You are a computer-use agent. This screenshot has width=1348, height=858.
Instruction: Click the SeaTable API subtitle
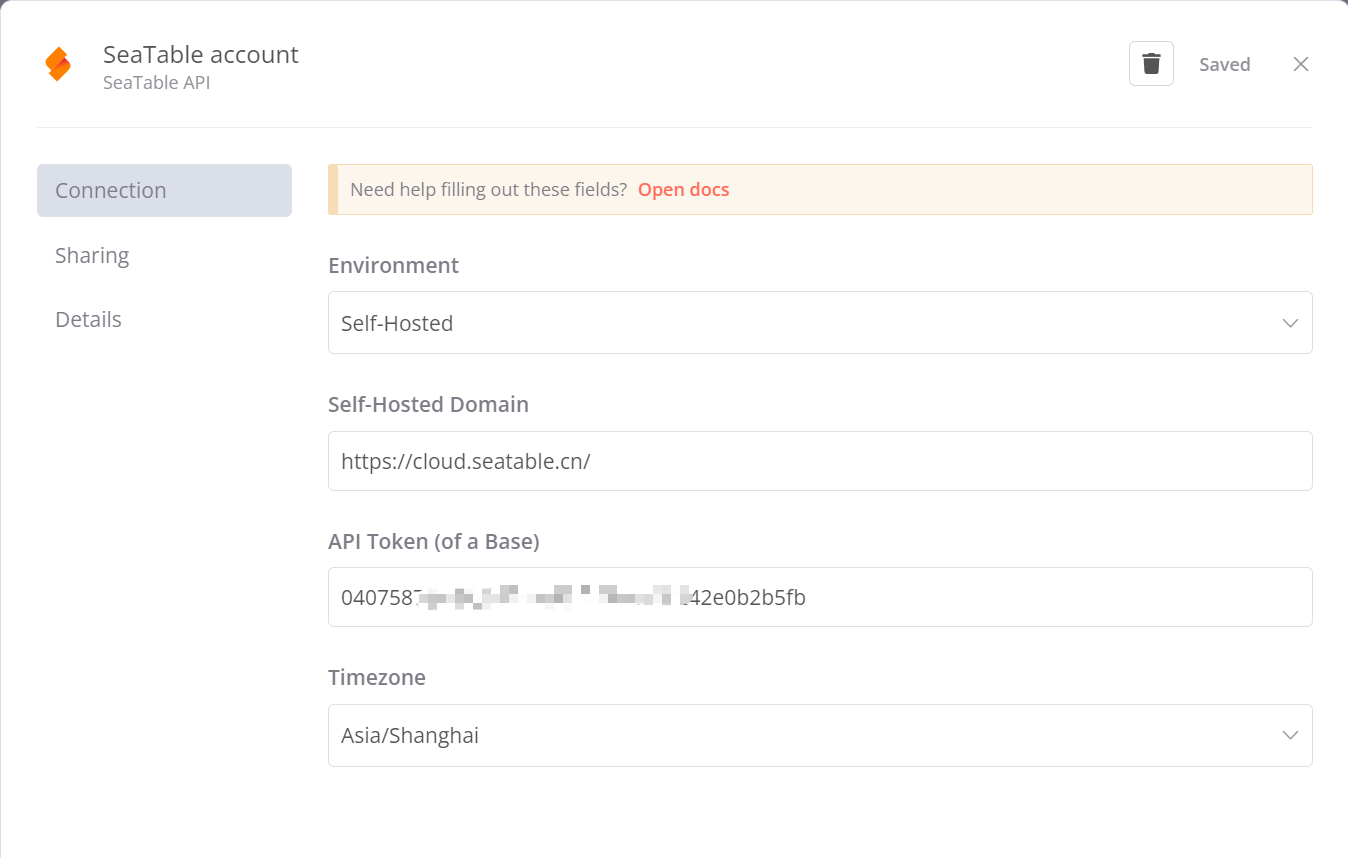tap(156, 83)
